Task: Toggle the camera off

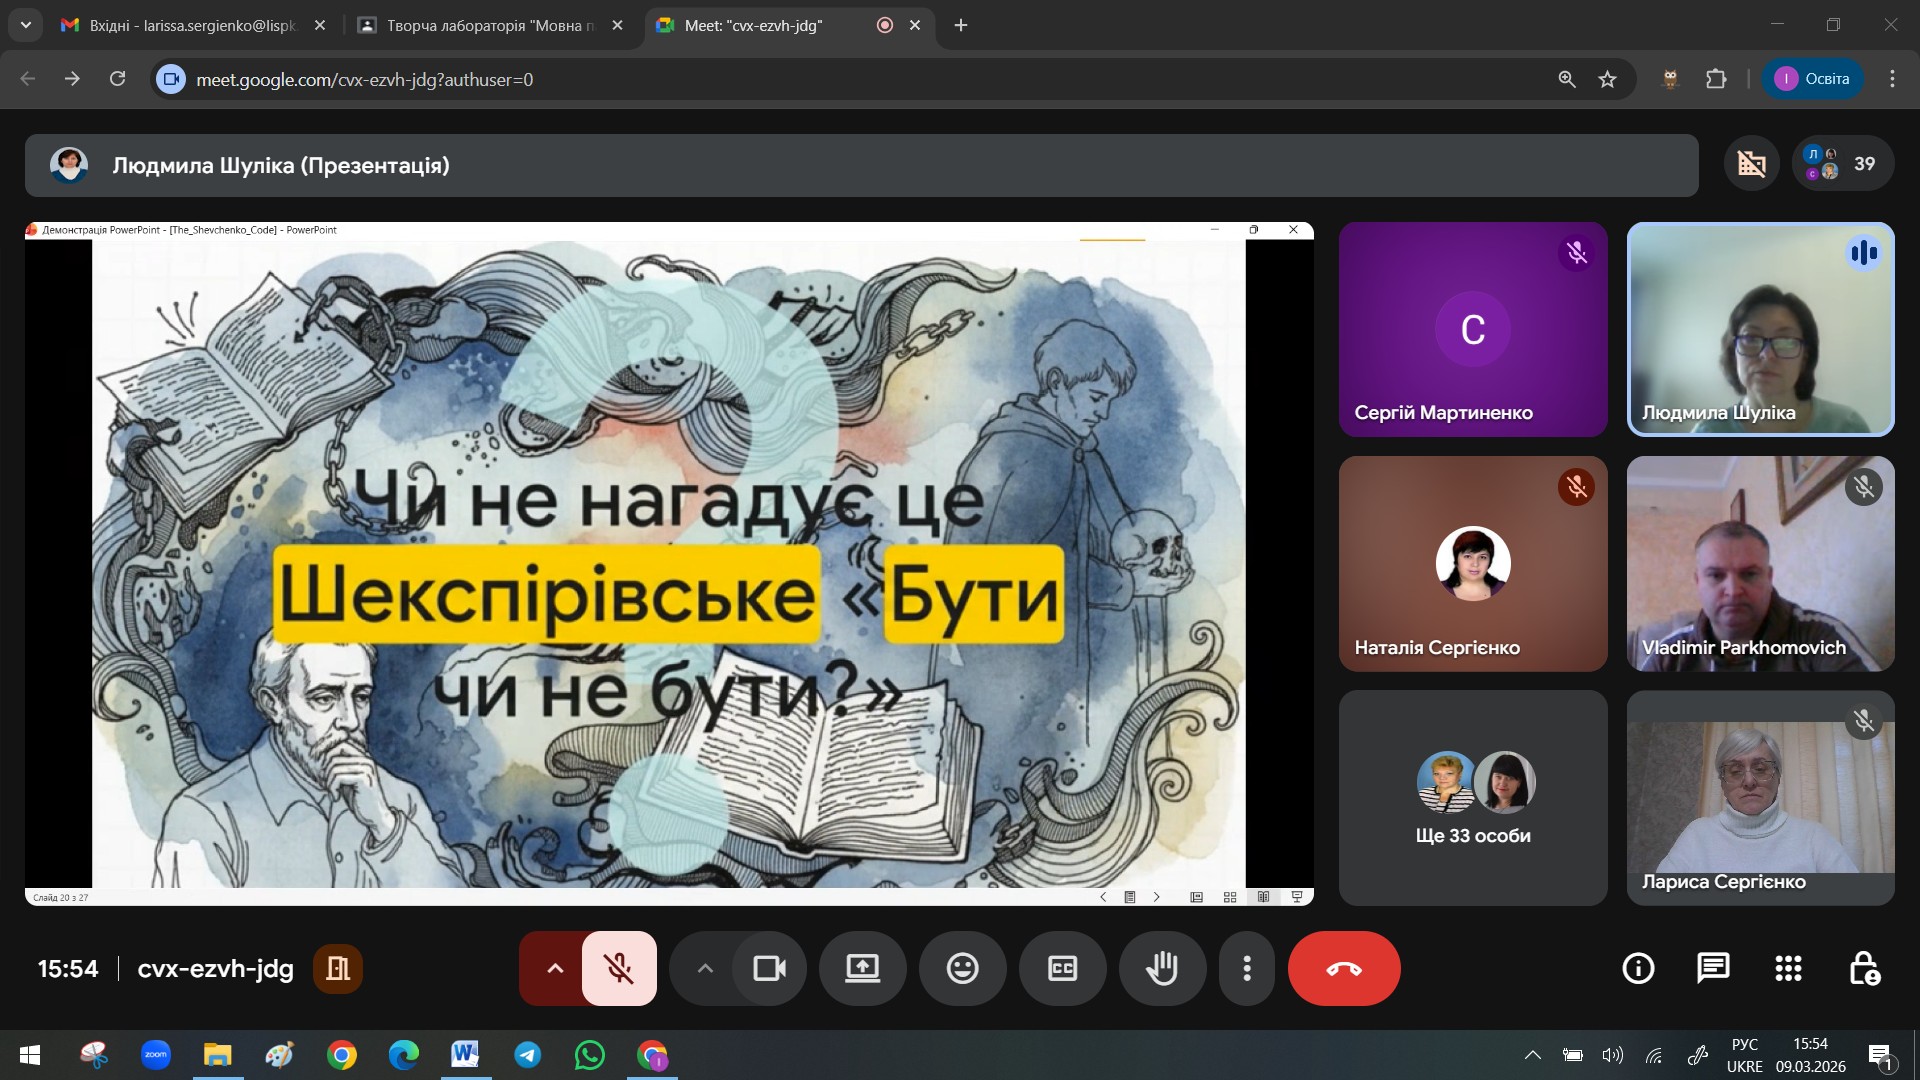Action: [769, 968]
